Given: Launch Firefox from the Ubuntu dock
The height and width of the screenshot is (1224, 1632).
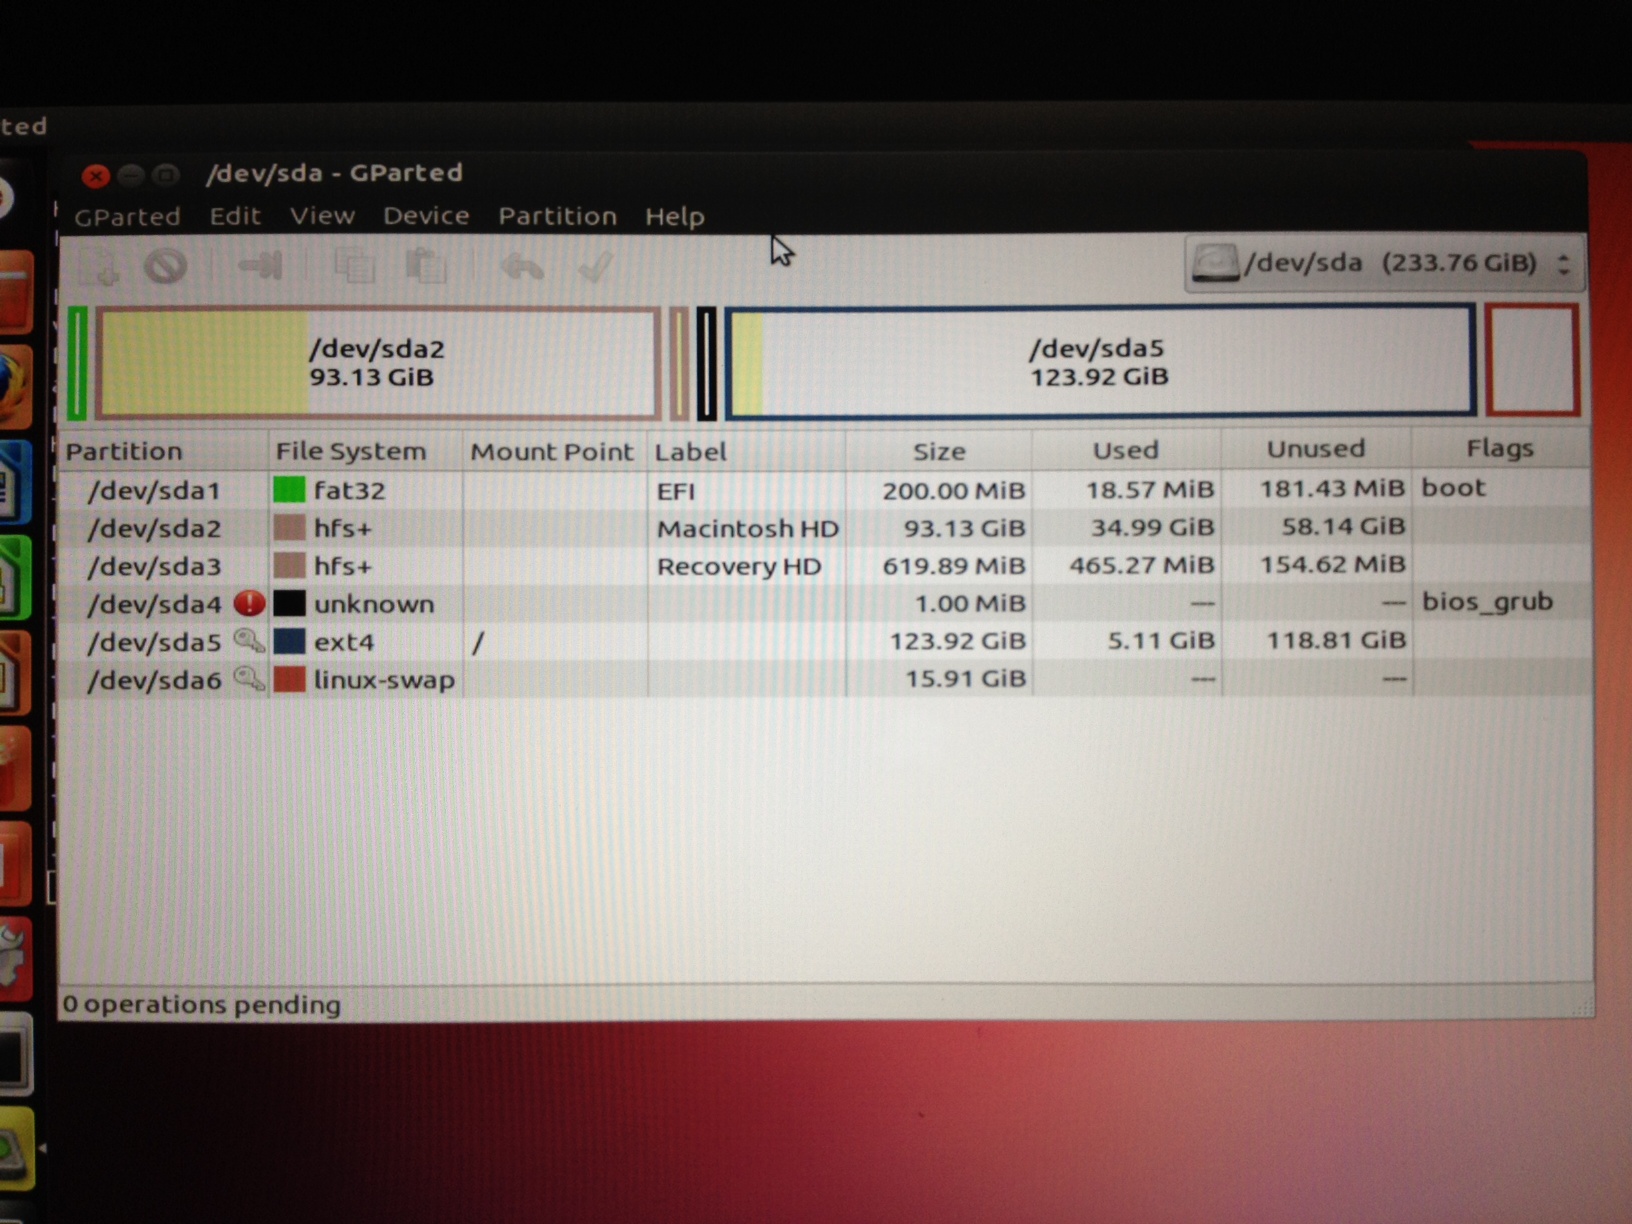Looking at the screenshot, I should coord(12,385).
